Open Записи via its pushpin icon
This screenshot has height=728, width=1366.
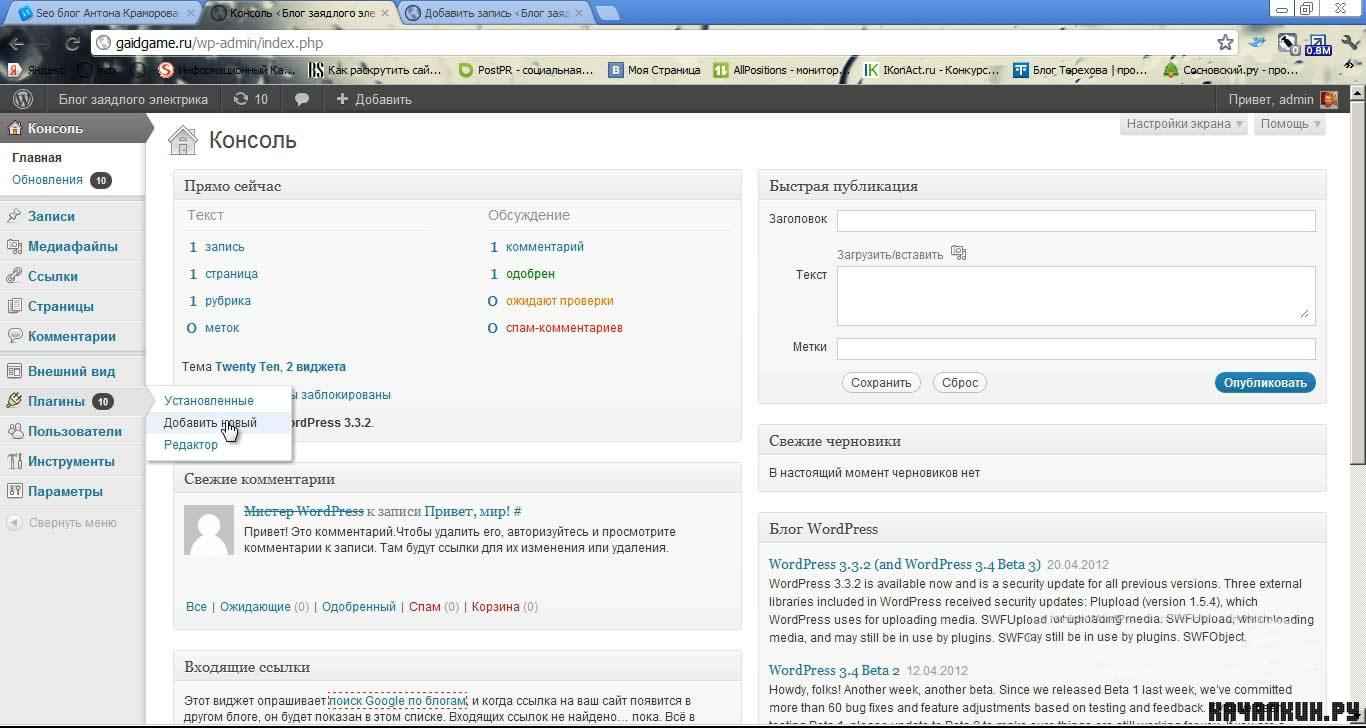pyautogui.click(x=14, y=216)
